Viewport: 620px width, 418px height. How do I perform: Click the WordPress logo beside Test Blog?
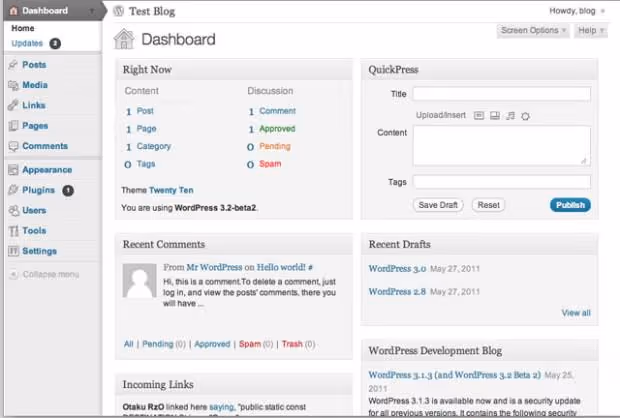119,11
